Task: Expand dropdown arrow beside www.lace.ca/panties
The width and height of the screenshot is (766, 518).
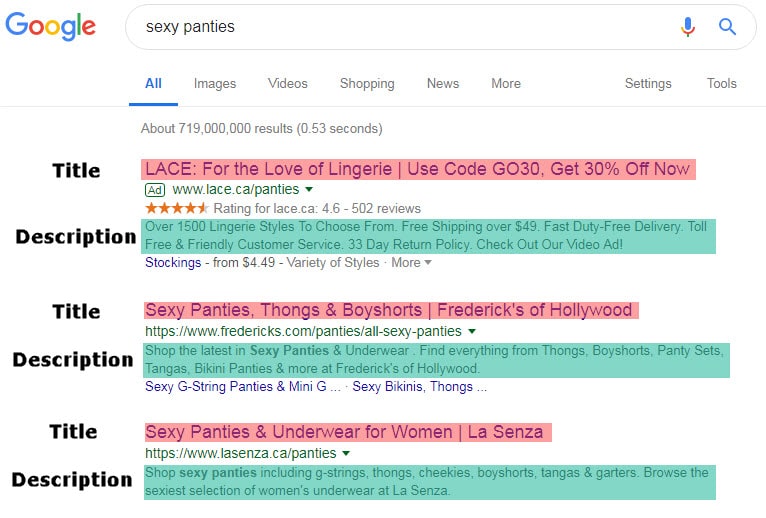Action: pyautogui.click(x=309, y=190)
